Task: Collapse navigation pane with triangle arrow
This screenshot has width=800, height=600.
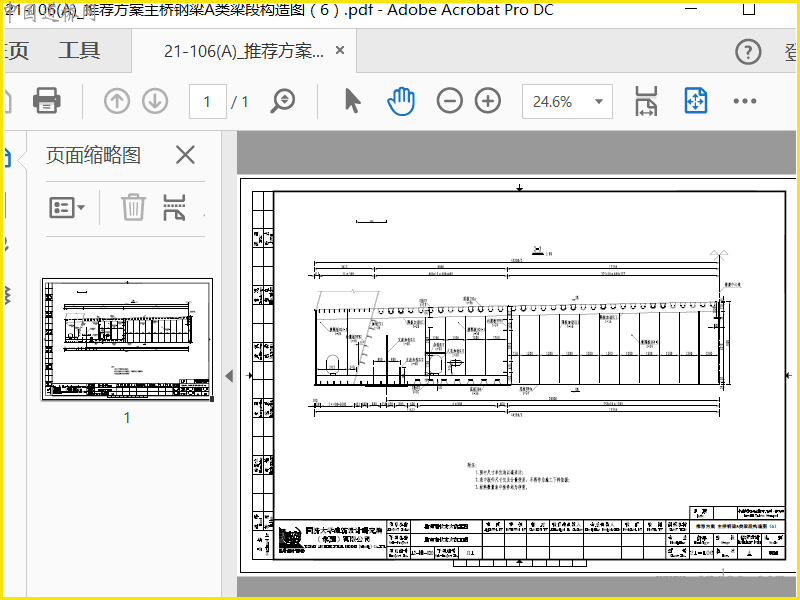Action: point(229,376)
